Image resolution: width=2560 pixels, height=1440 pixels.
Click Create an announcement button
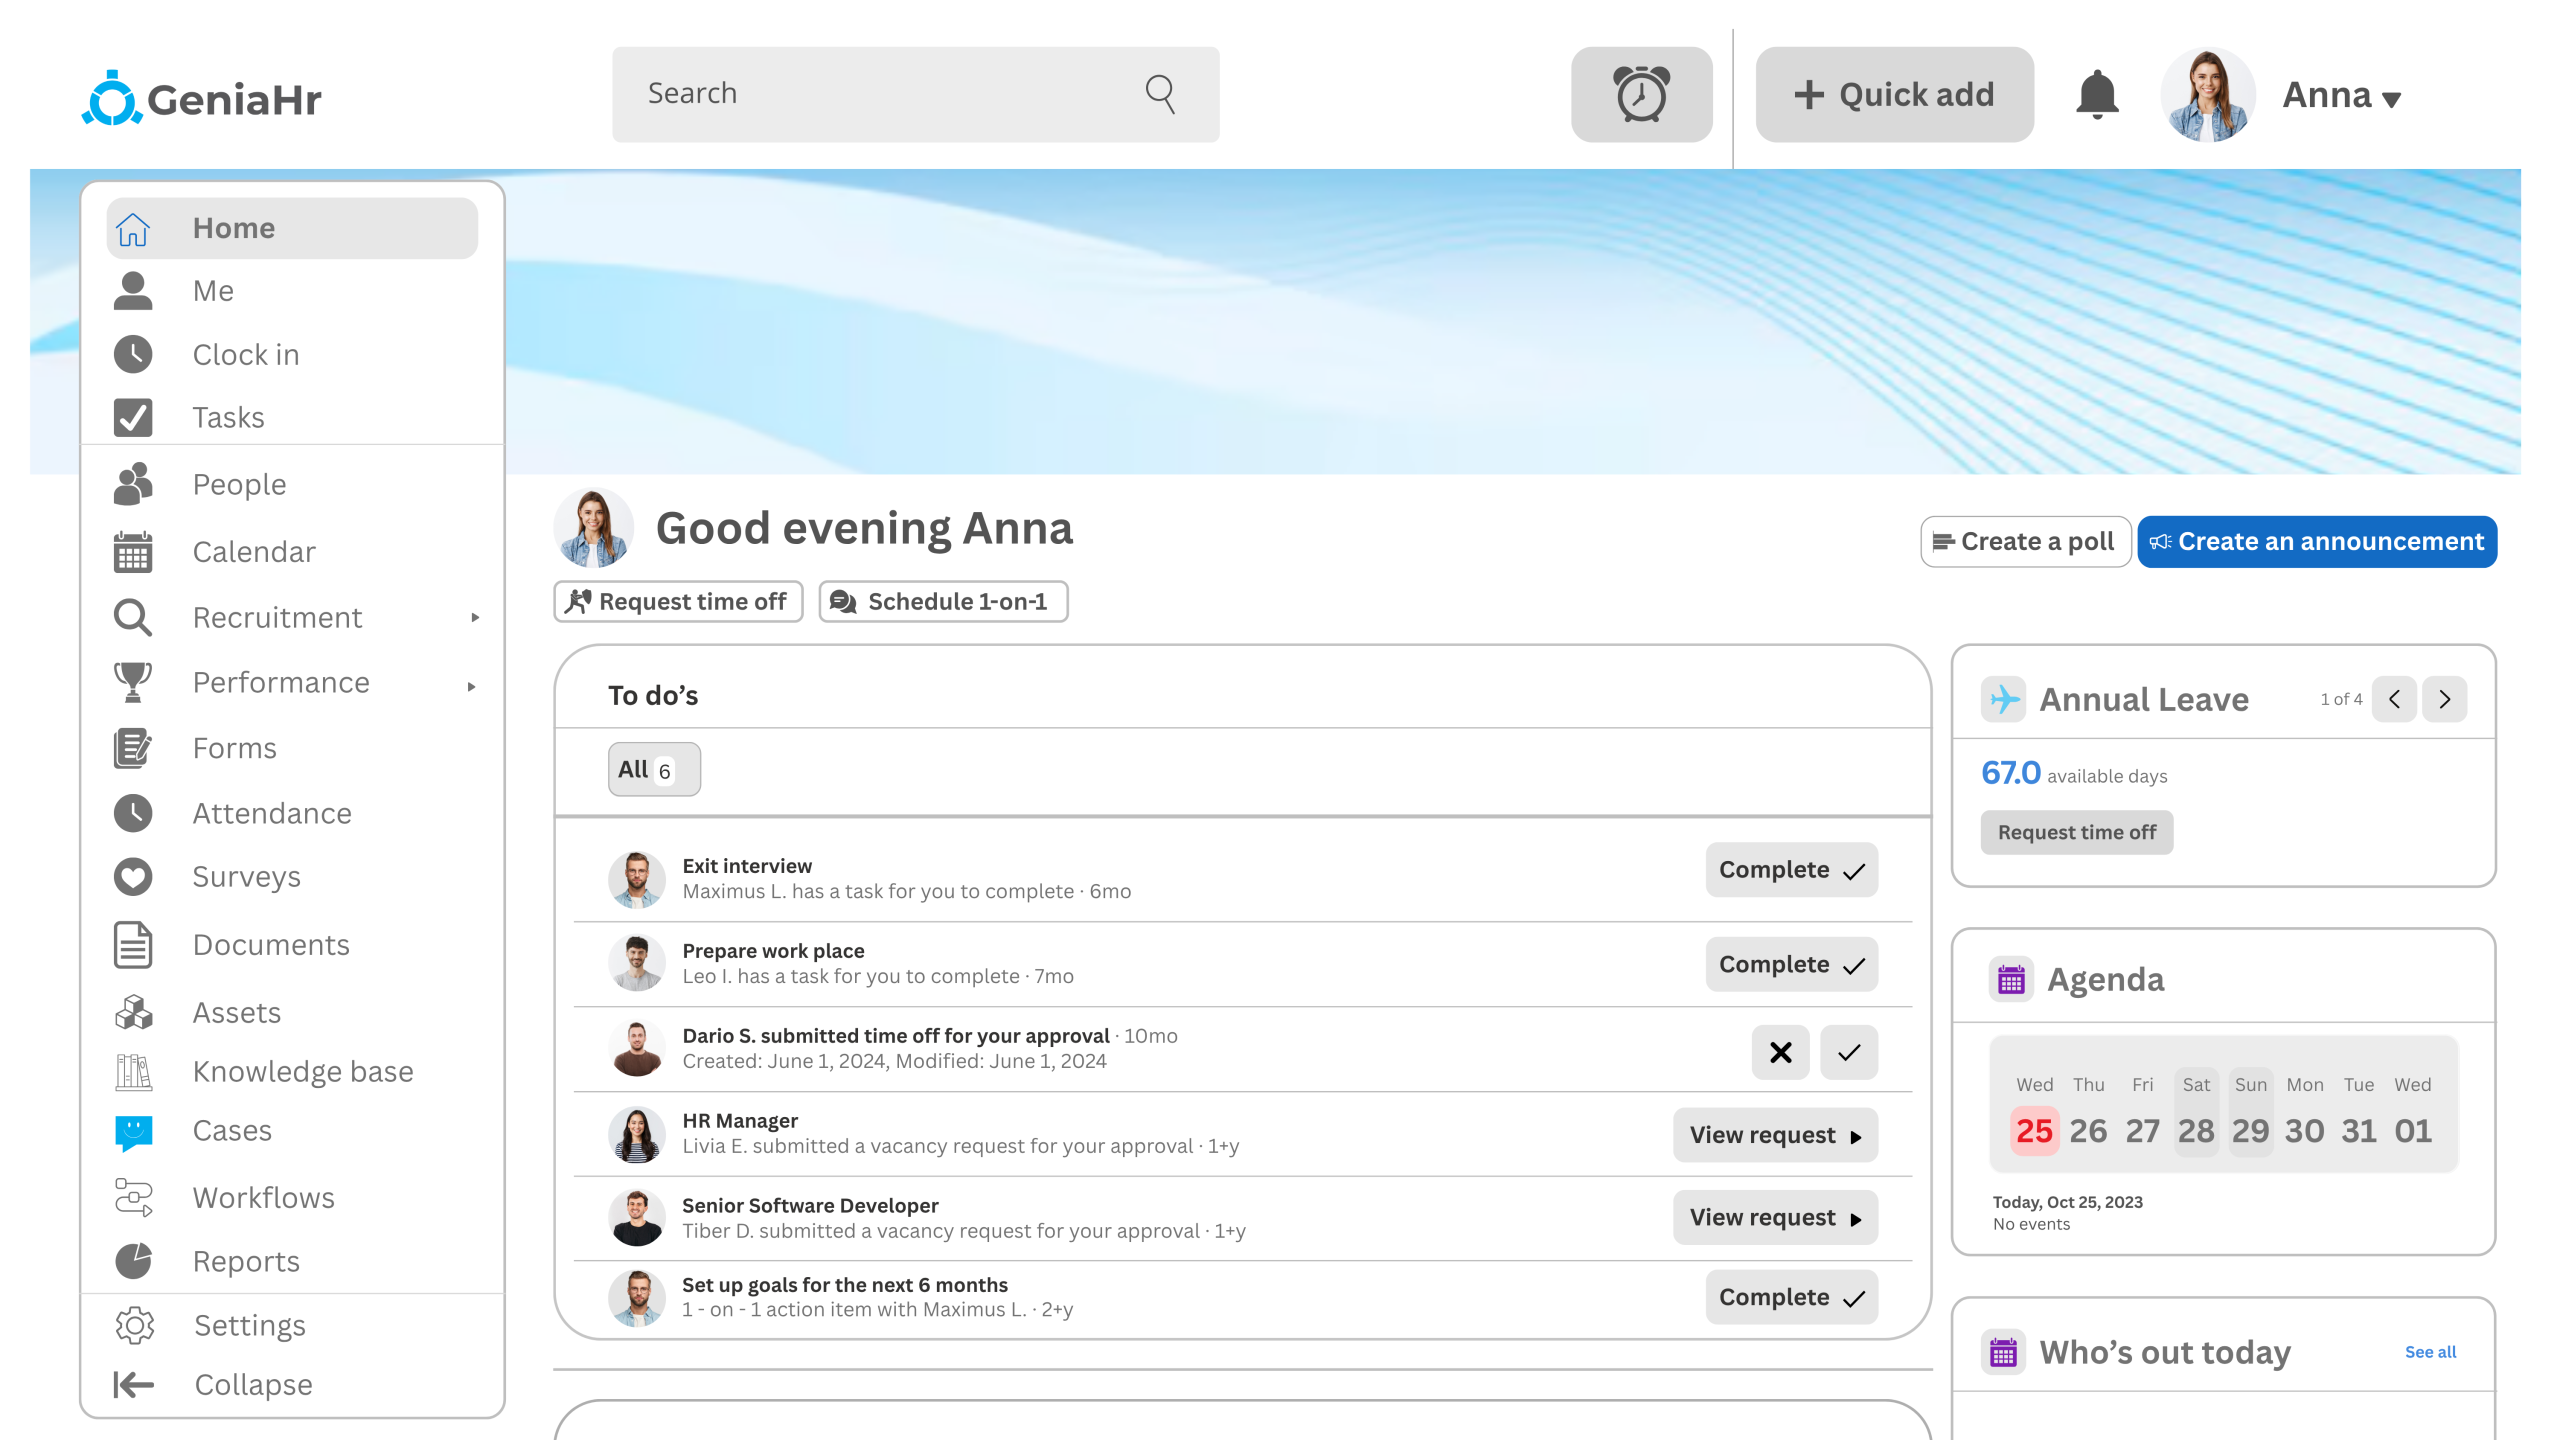click(2316, 541)
